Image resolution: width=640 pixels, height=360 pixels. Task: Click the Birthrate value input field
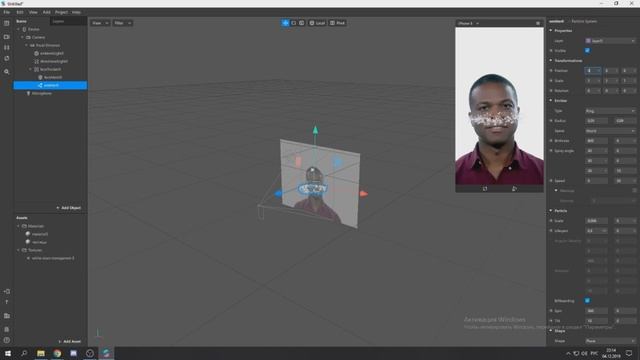click(x=596, y=141)
